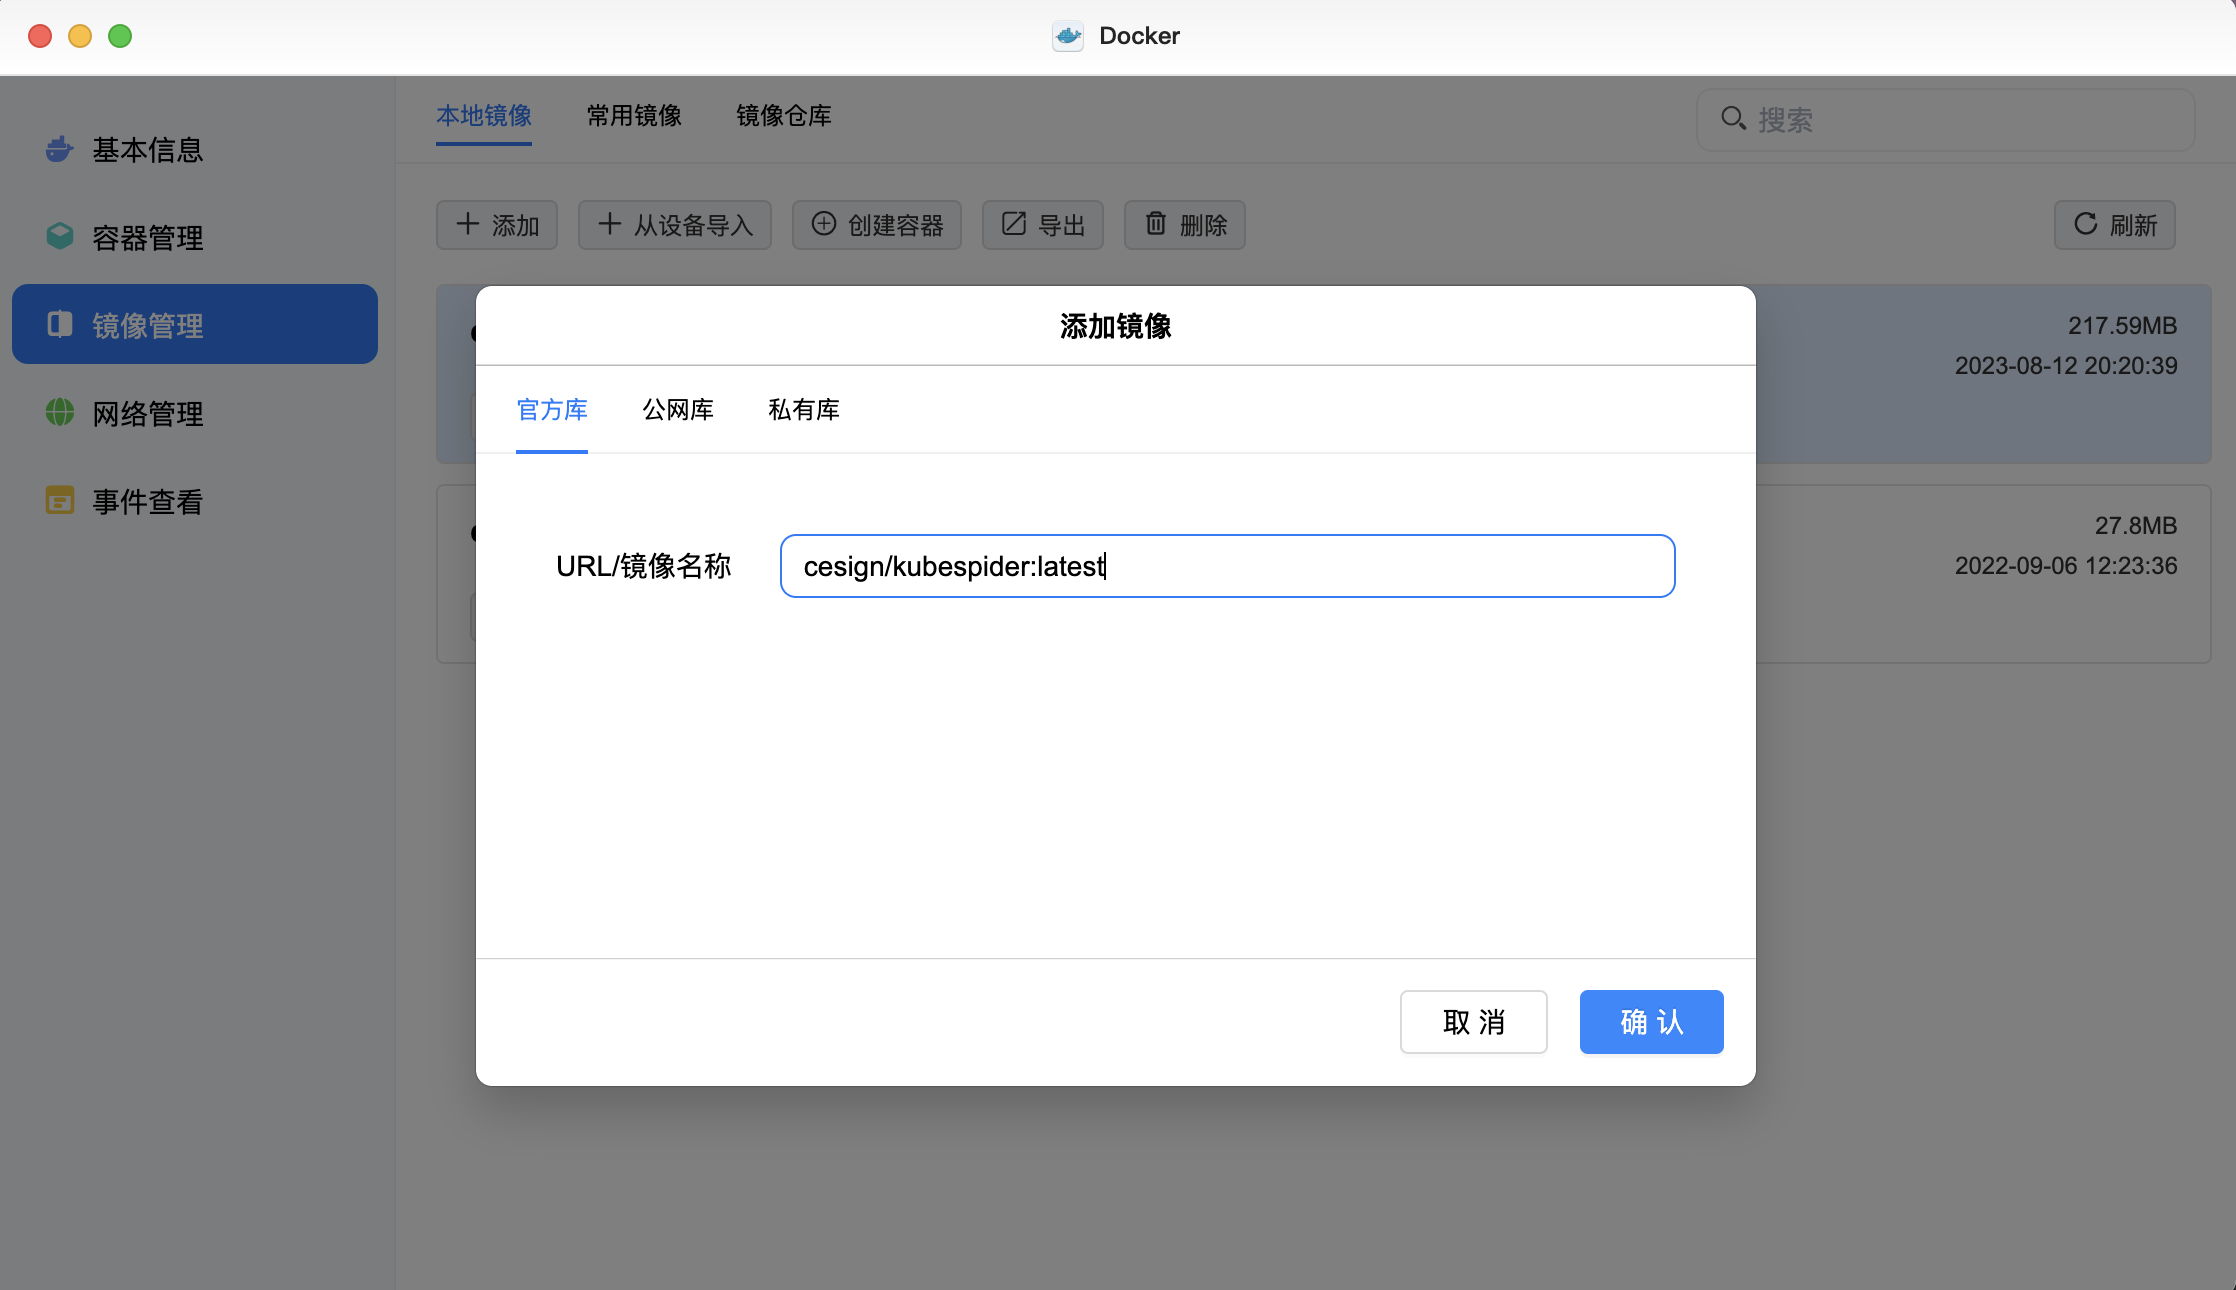Switch to the 常用镜像 tab
The height and width of the screenshot is (1290, 2236).
click(x=634, y=116)
